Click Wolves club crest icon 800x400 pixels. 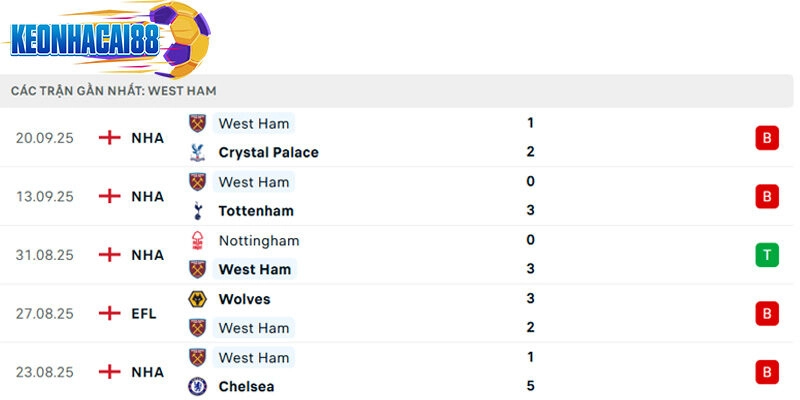pyautogui.click(x=197, y=299)
